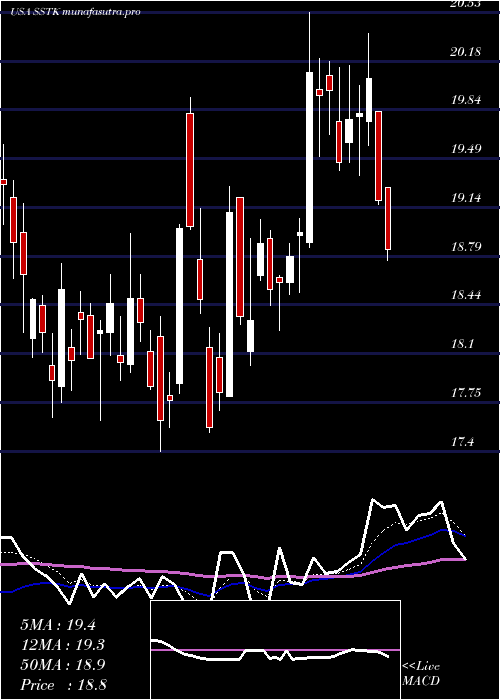Select the 18.79 price axis label
The width and height of the screenshot is (500, 700).
pyautogui.click(x=466, y=246)
